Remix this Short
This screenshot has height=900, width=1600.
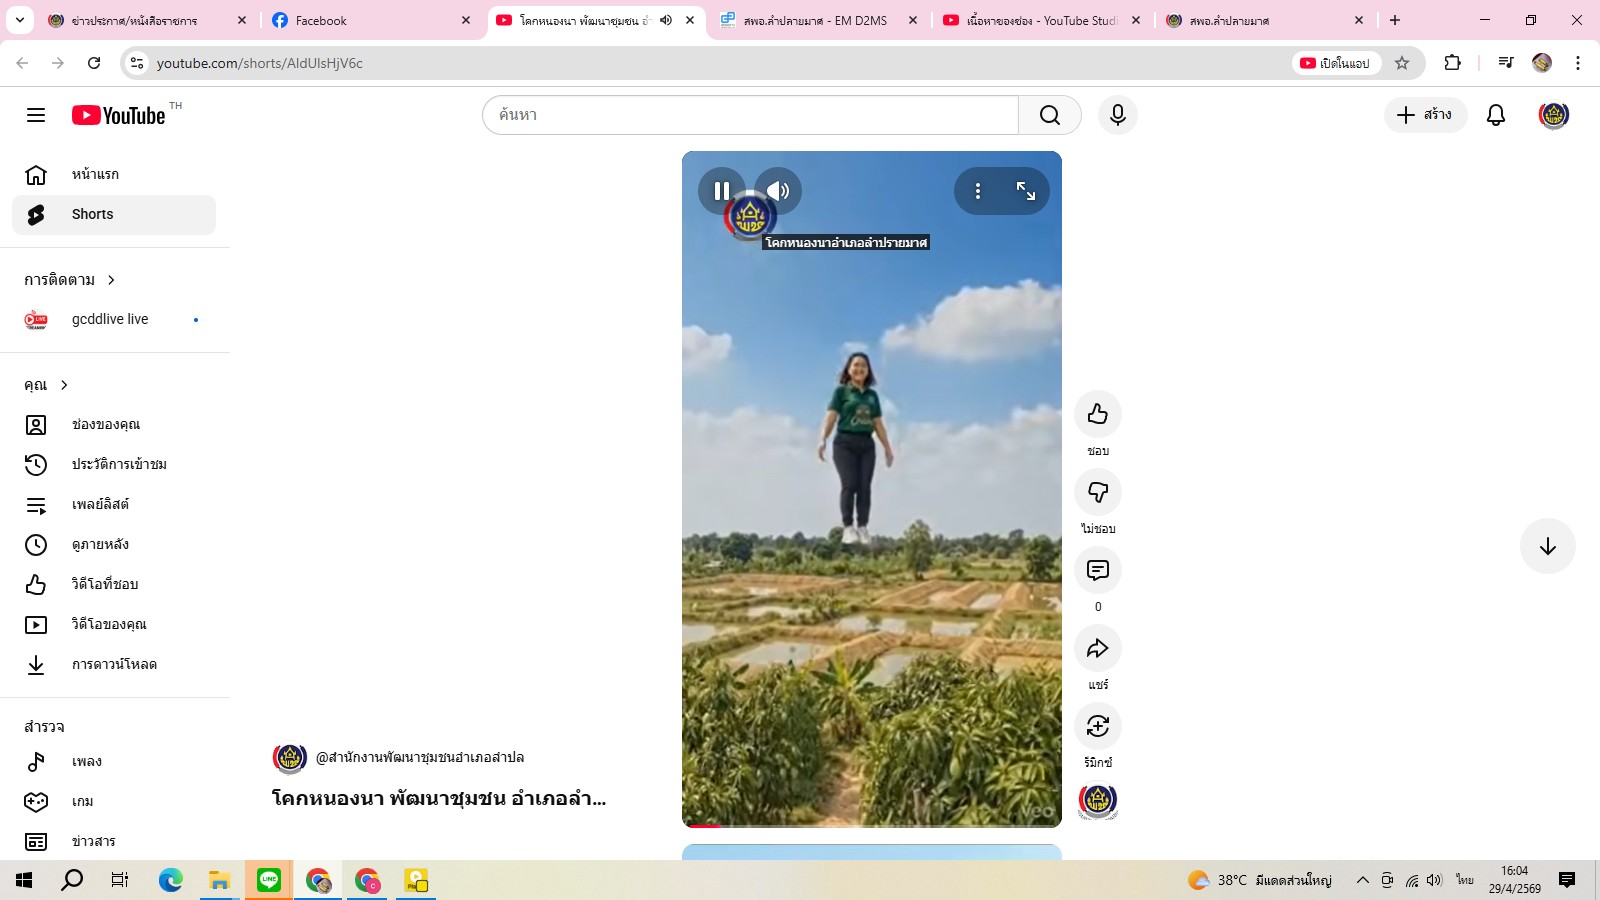pyautogui.click(x=1097, y=726)
